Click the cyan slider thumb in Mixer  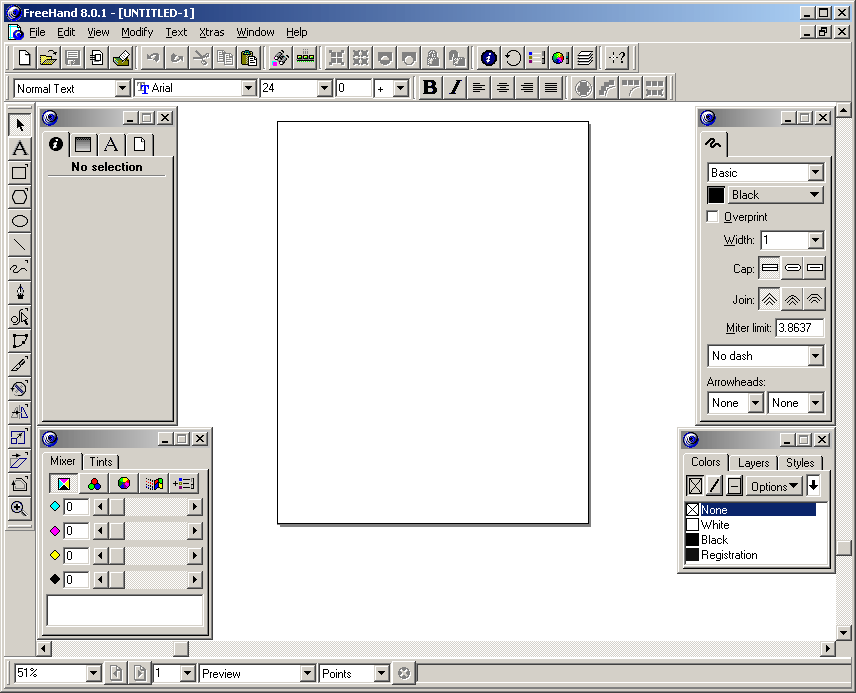[x=117, y=507]
